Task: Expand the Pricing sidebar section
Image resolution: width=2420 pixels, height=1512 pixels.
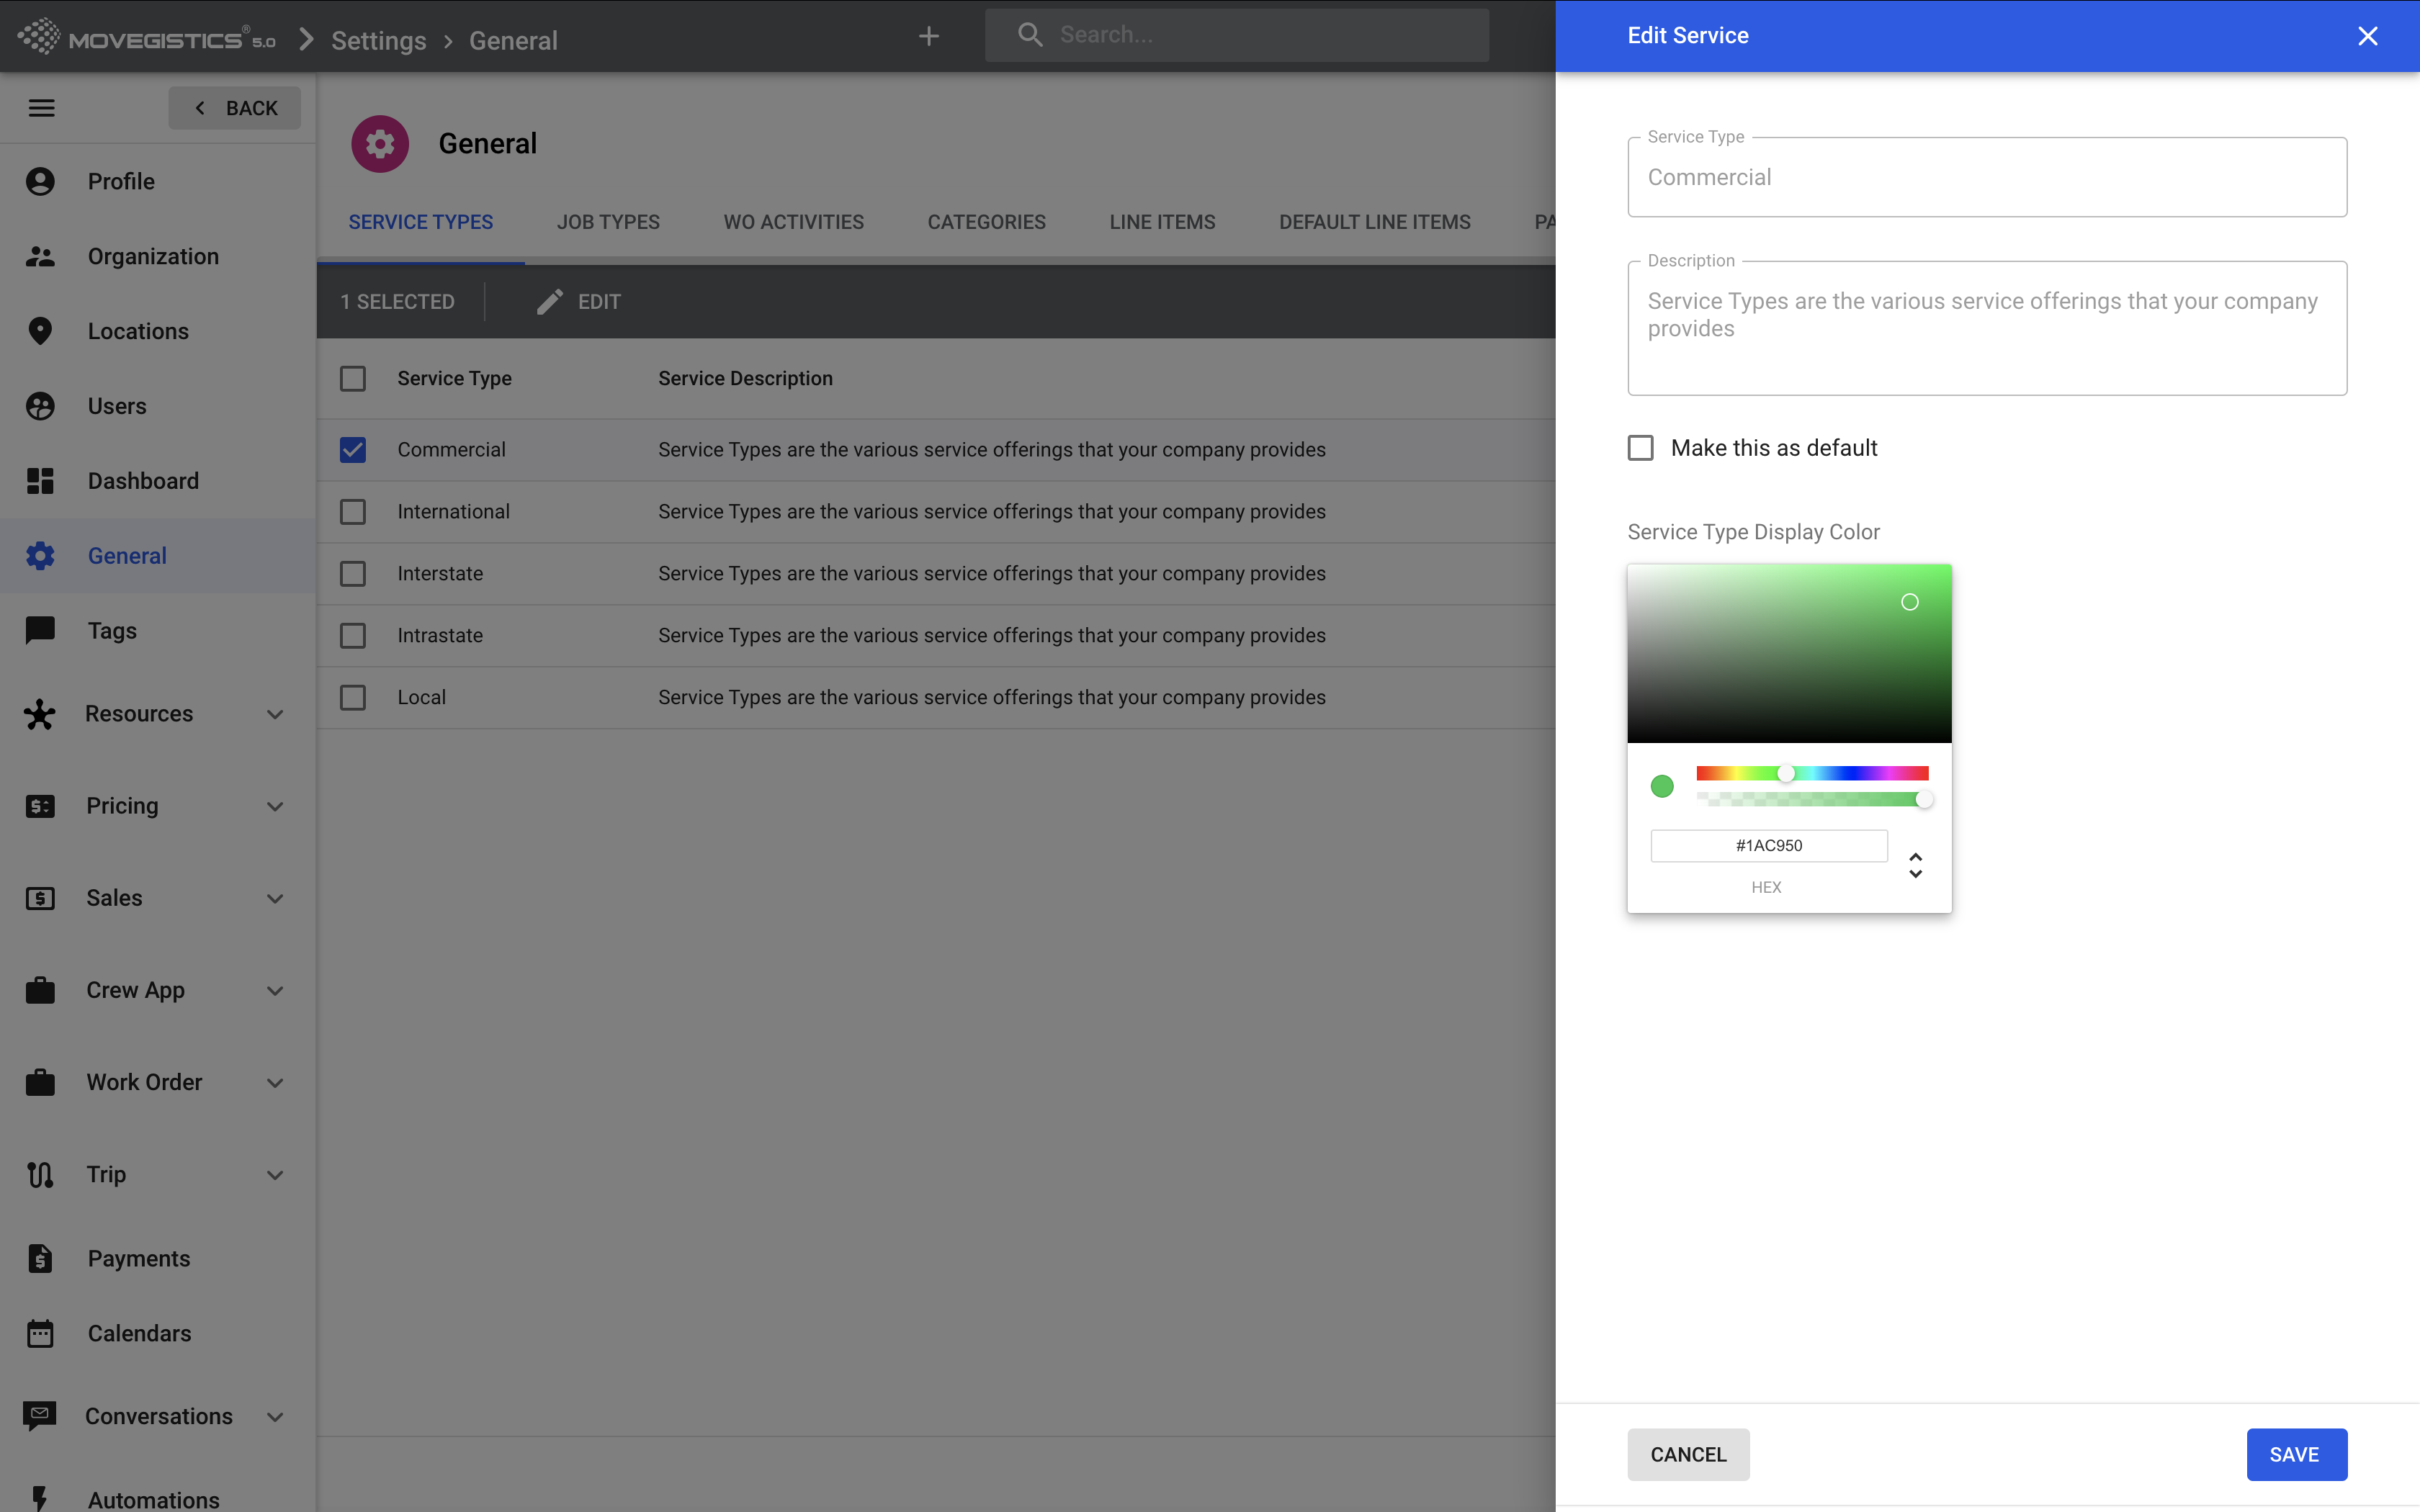Action: click(275, 806)
